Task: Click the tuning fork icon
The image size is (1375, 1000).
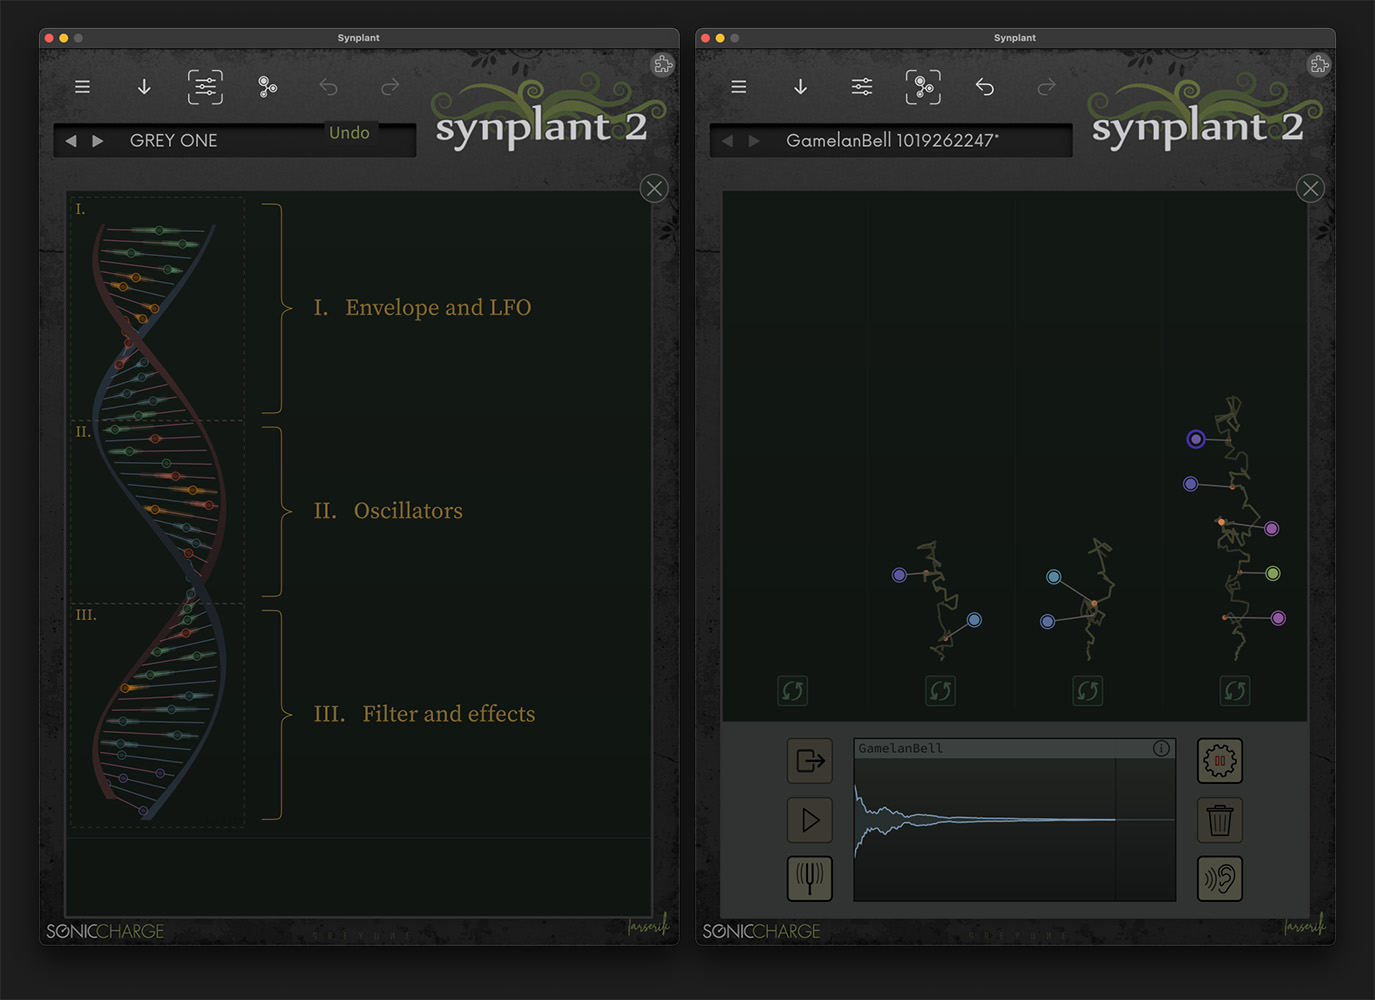Action: click(810, 878)
